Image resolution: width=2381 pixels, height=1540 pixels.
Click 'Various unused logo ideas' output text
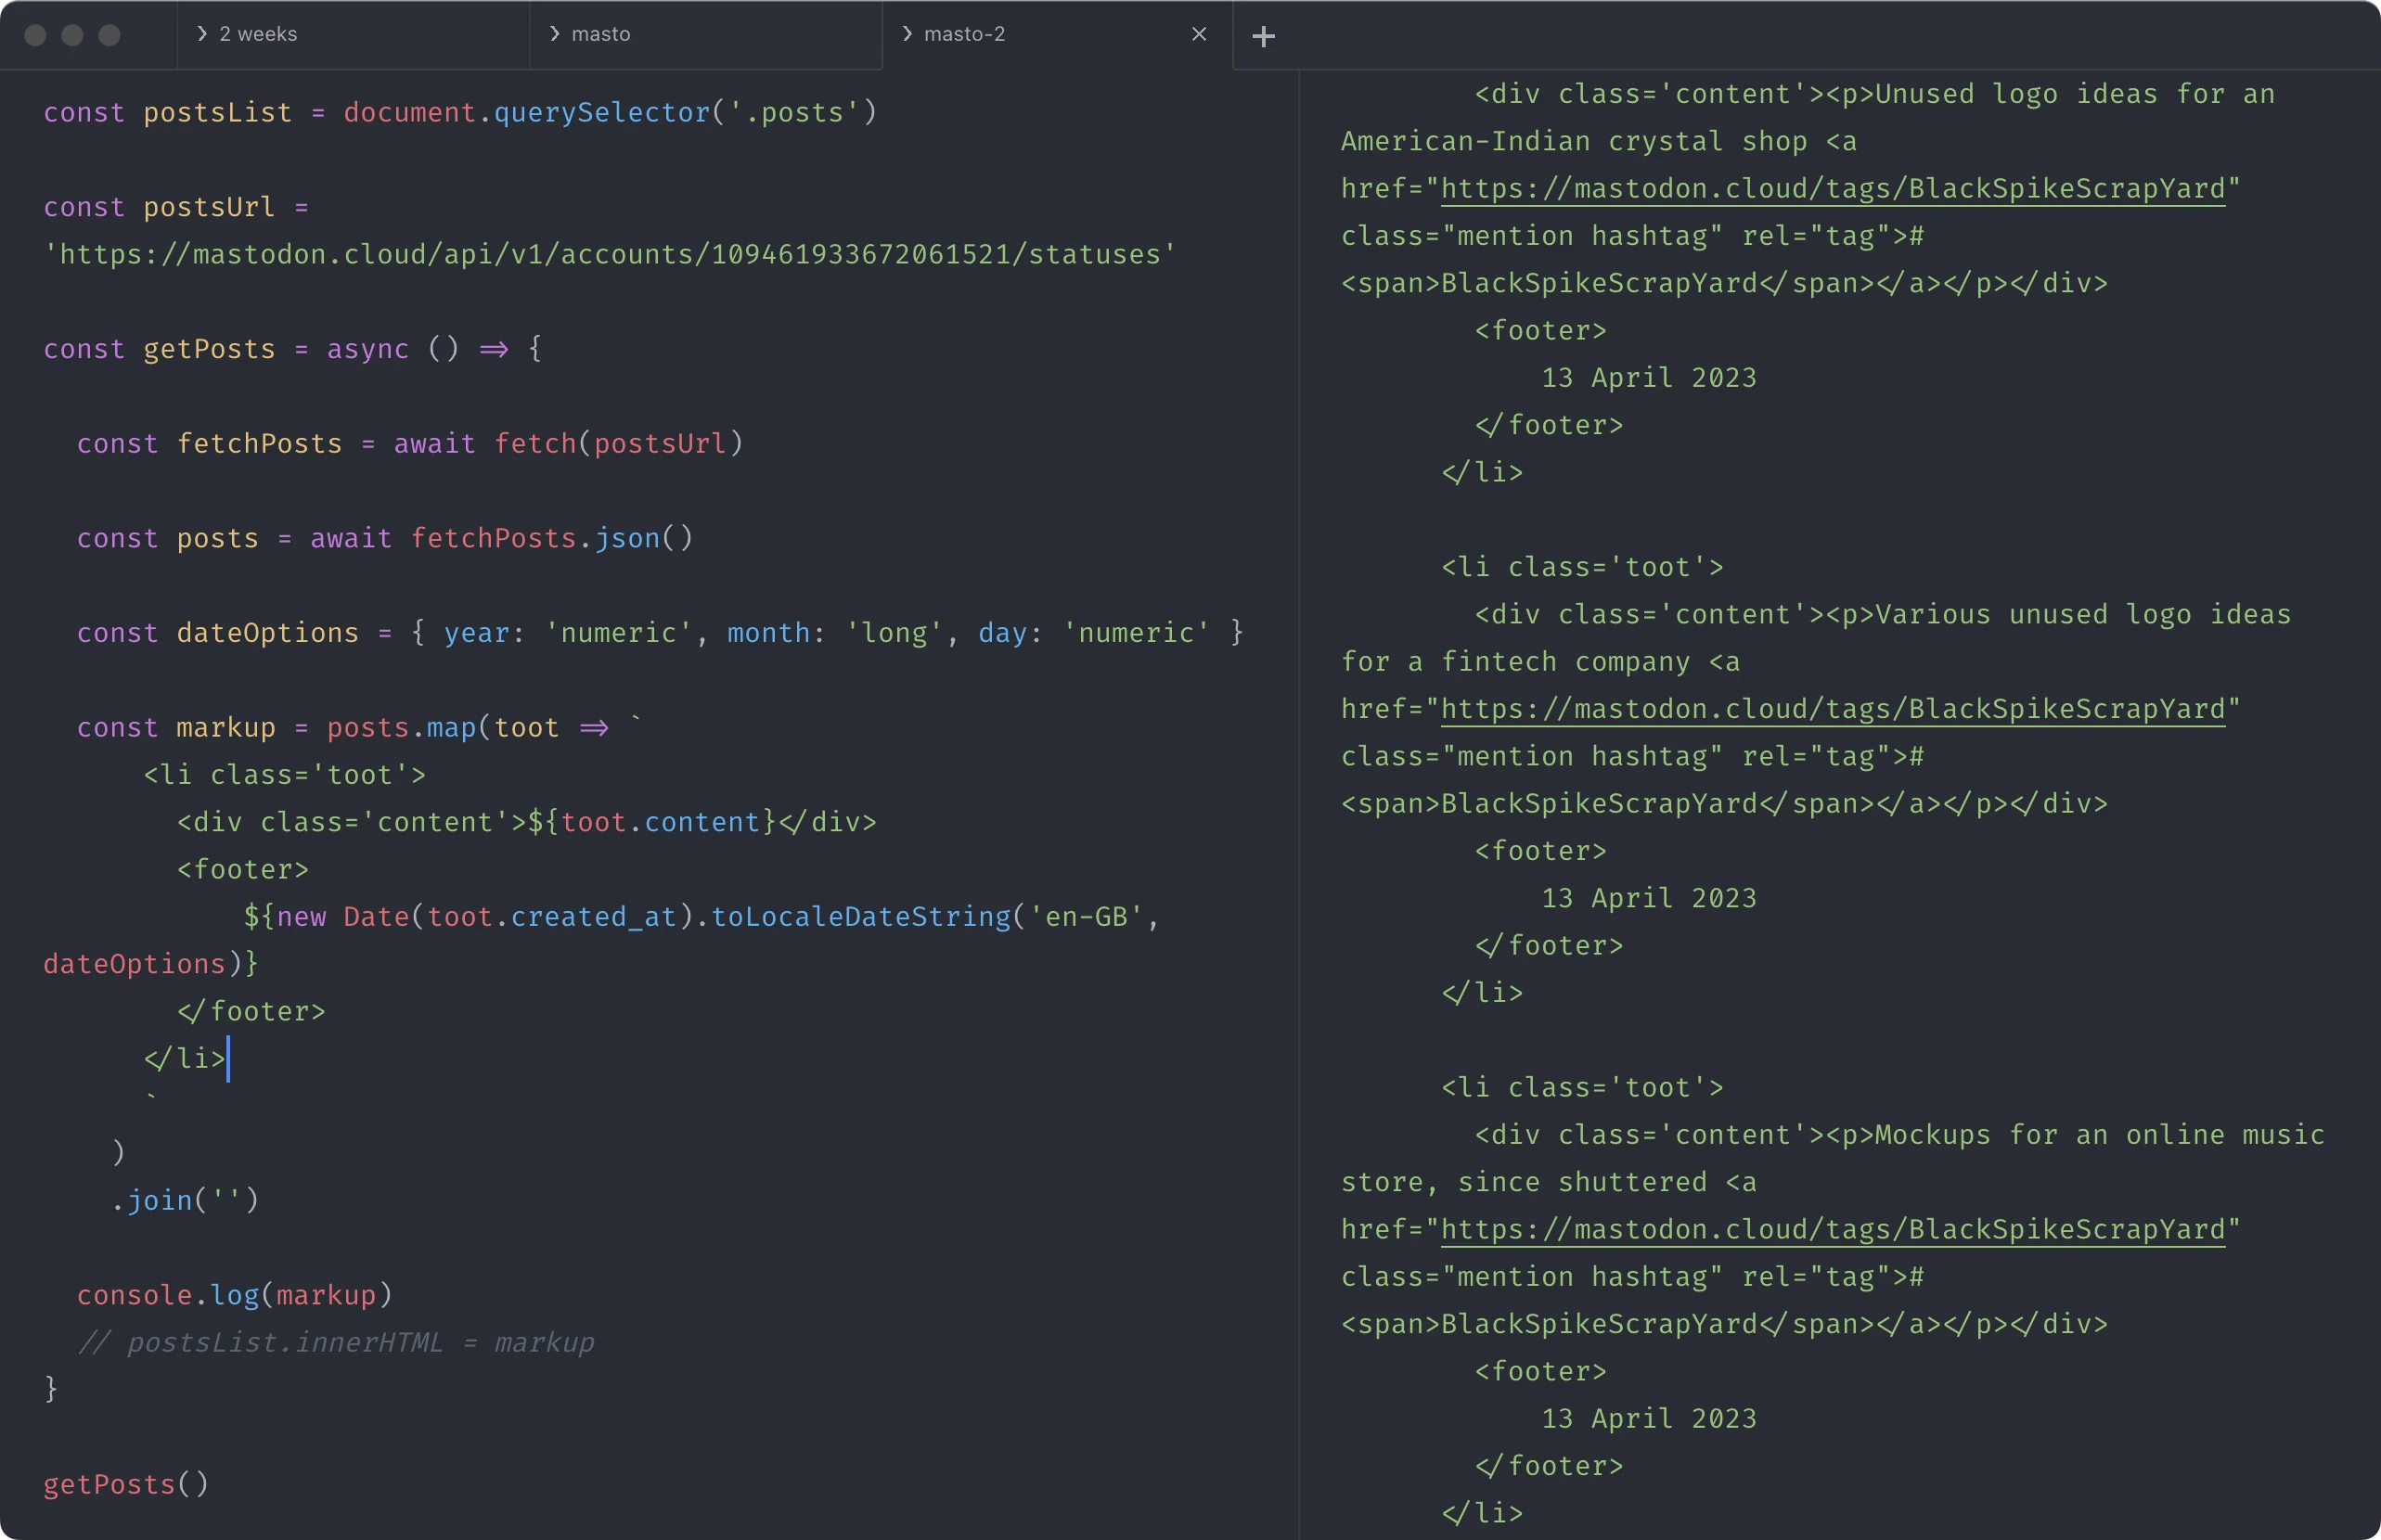point(2083,614)
